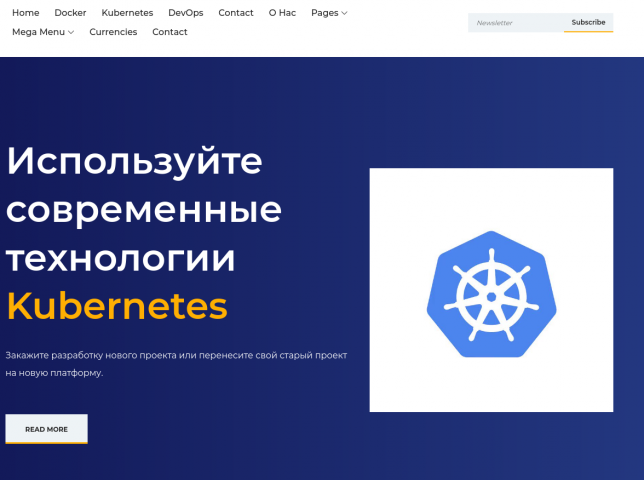This screenshot has width=644, height=480.
Task: Click the paragraph starting 'Закажите разработку'
Action: [x=176, y=364]
